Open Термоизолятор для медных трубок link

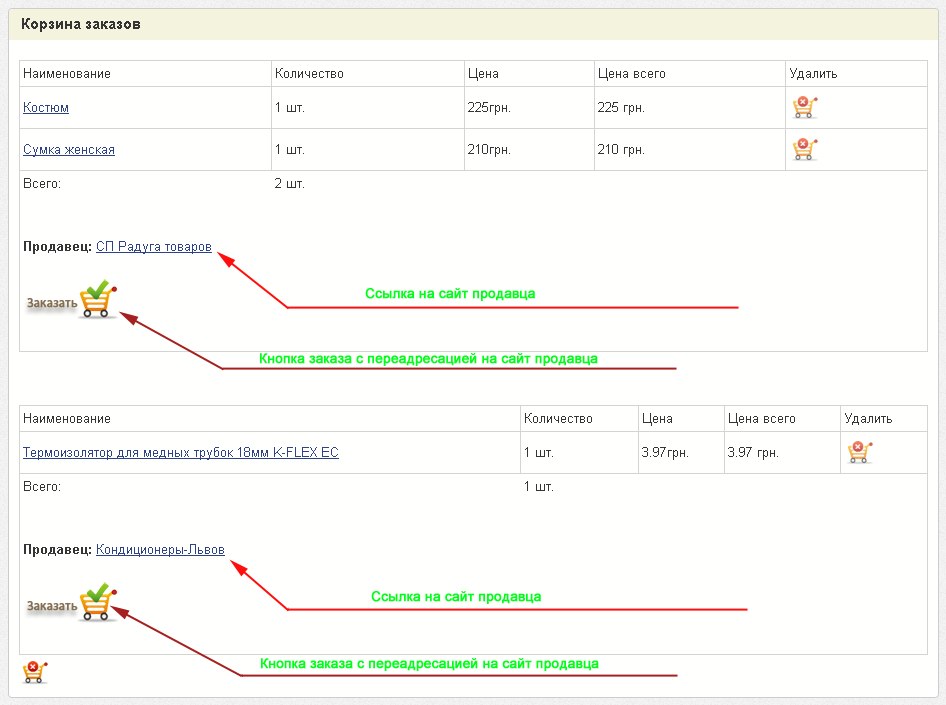[x=181, y=453]
